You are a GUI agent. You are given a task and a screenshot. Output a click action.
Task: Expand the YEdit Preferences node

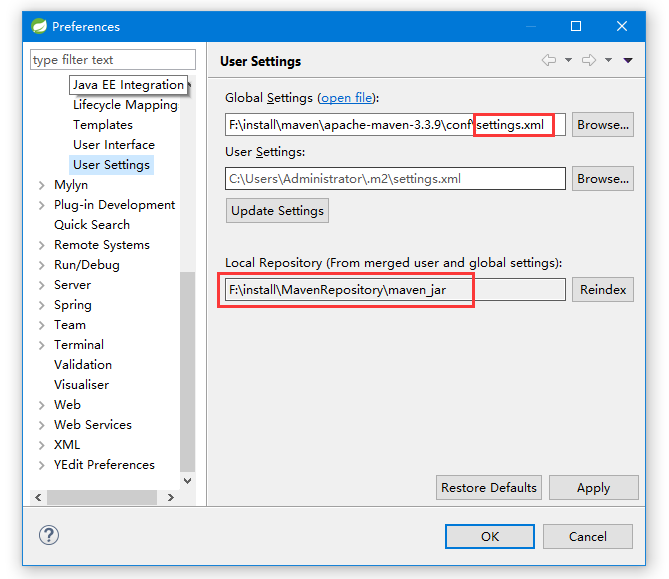tap(41, 465)
